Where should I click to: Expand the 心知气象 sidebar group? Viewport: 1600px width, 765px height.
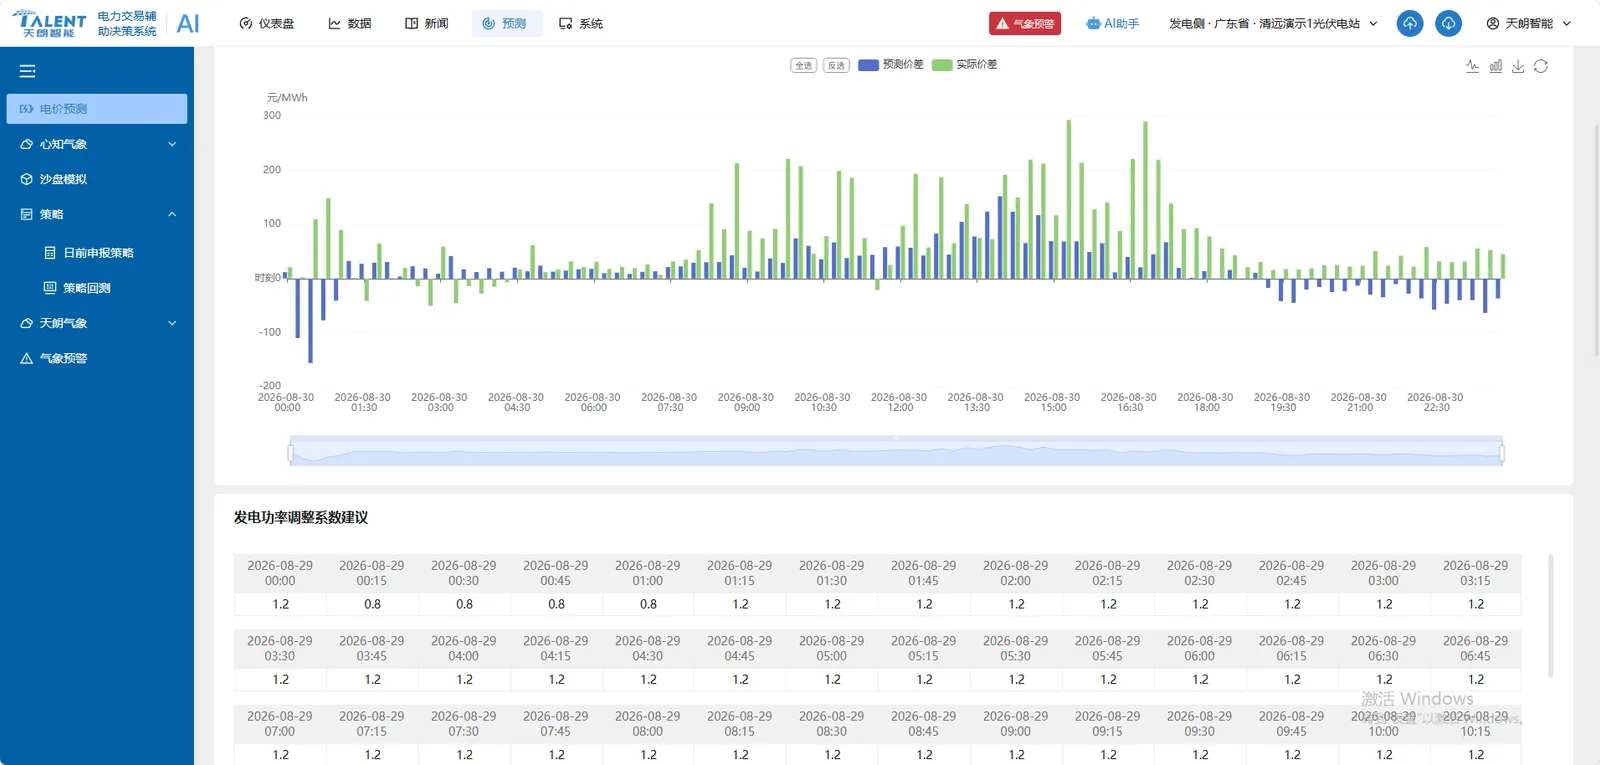coord(97,144)
